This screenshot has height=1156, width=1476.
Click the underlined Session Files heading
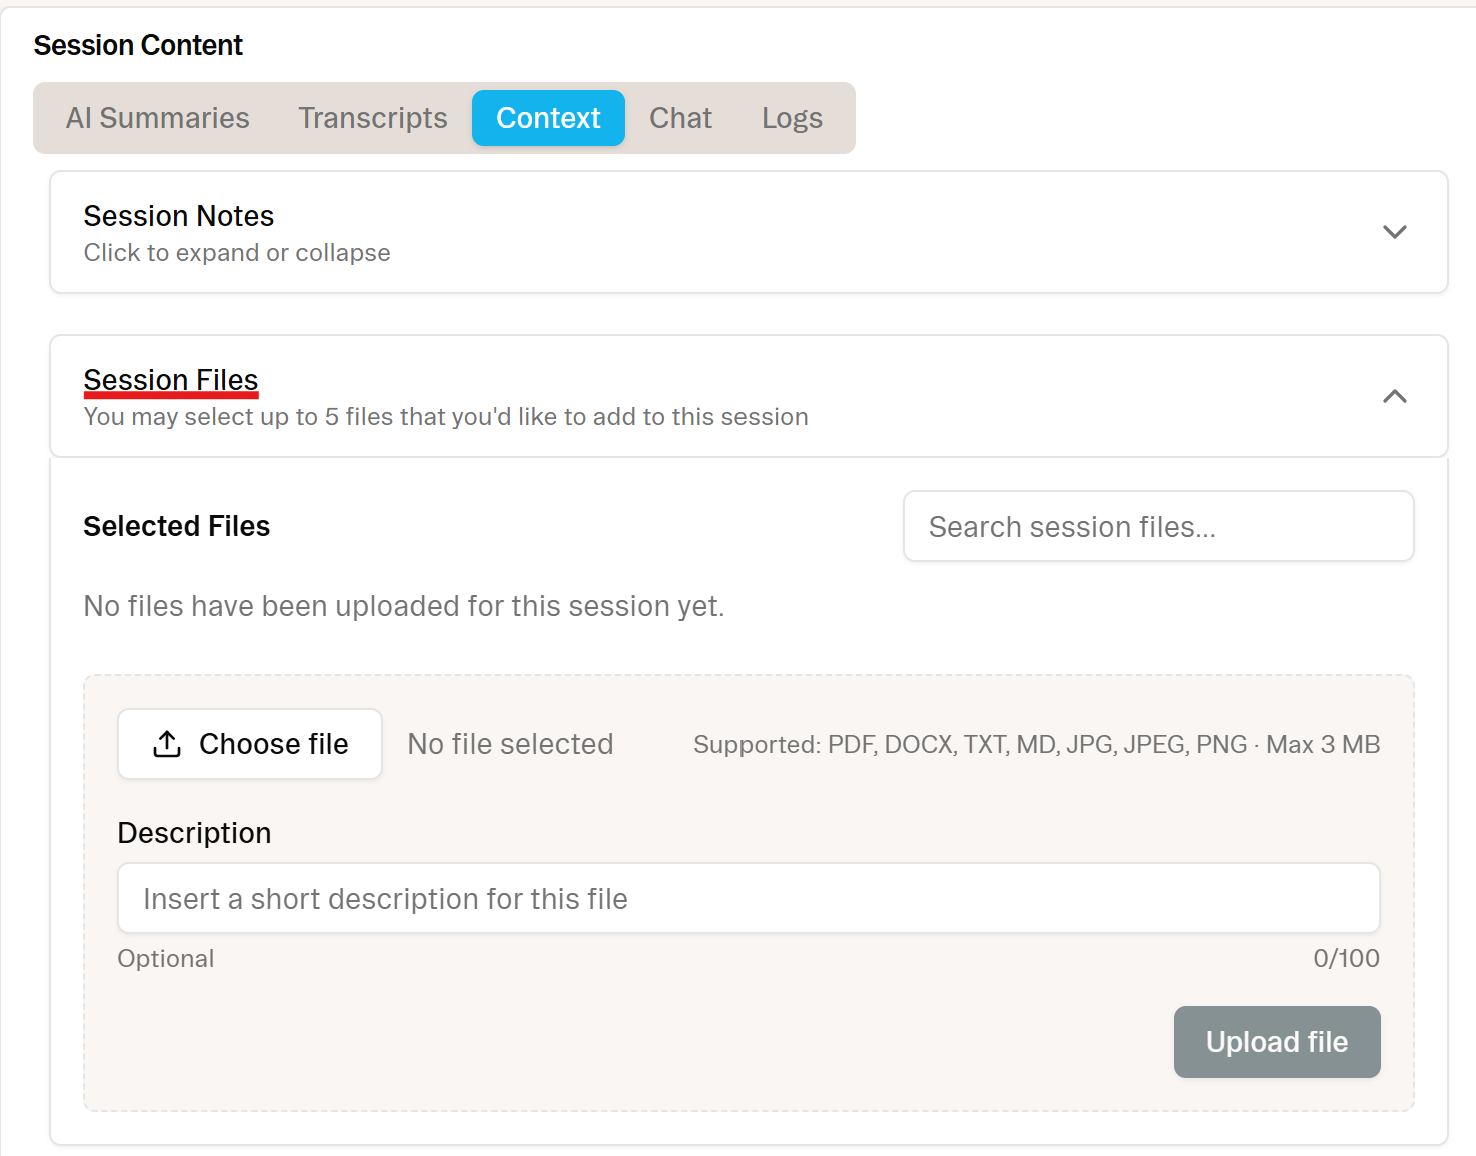[171, 380]
